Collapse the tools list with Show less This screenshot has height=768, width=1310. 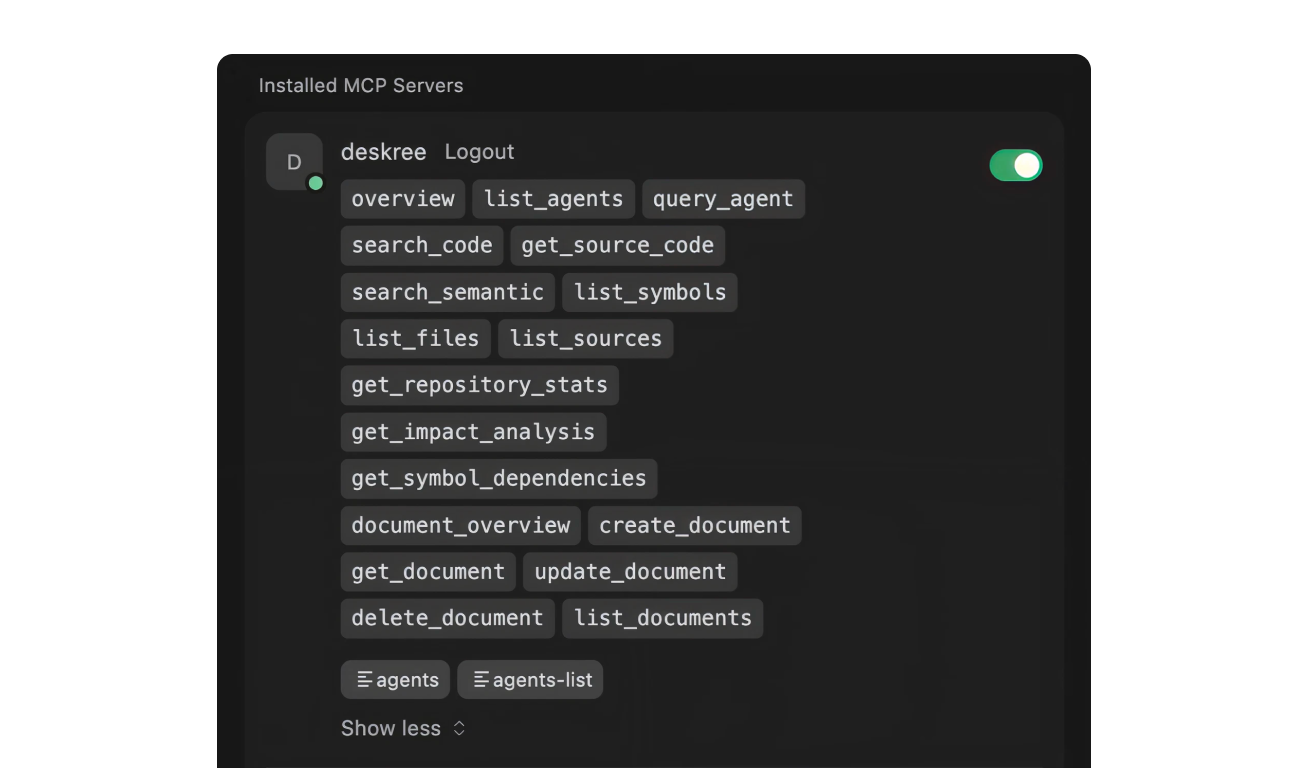coord(403,728)
